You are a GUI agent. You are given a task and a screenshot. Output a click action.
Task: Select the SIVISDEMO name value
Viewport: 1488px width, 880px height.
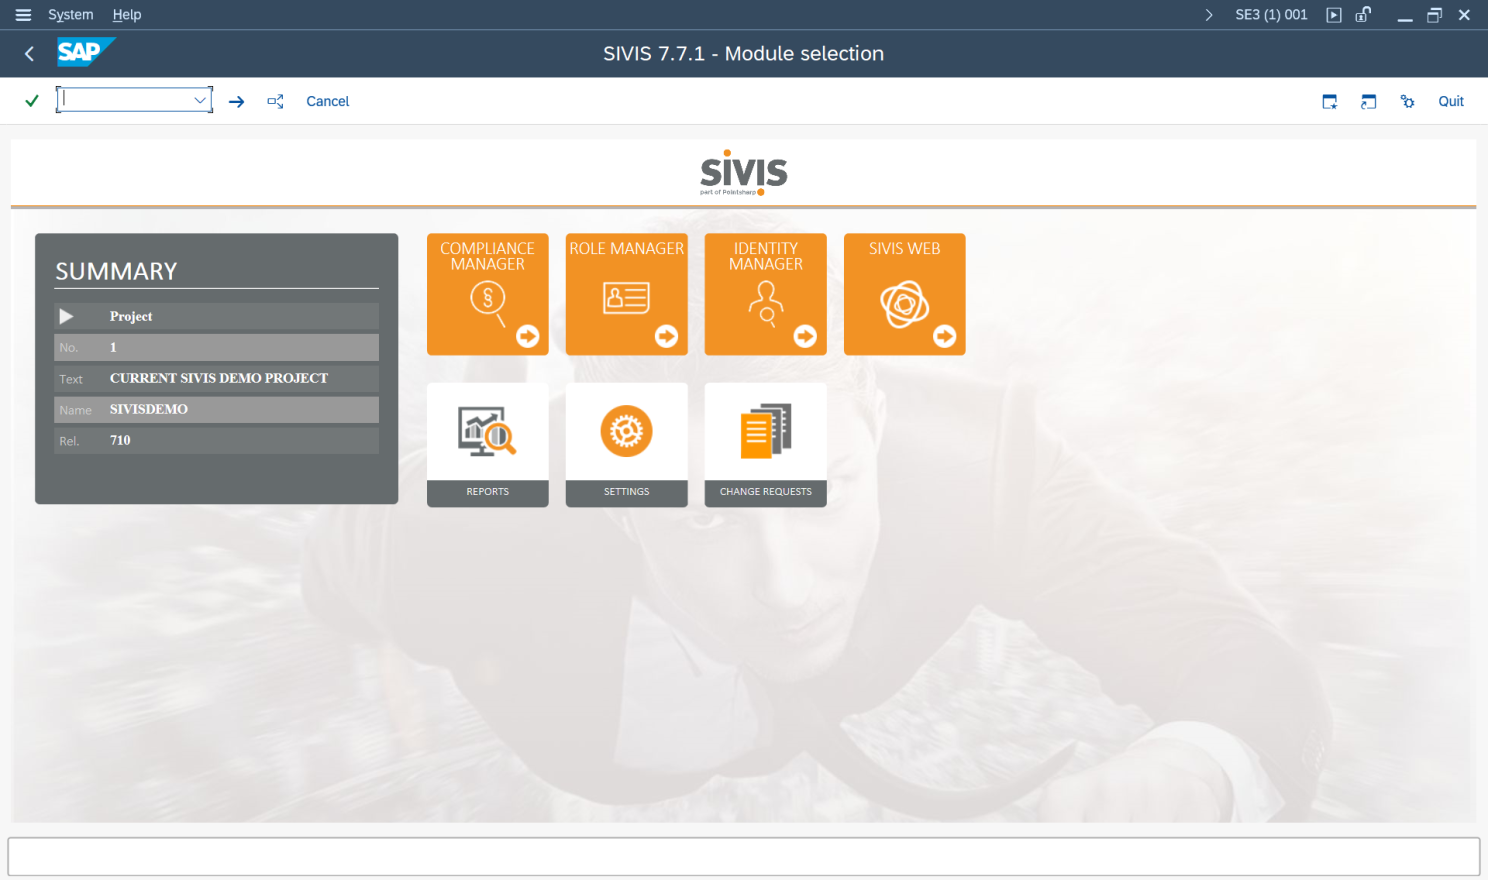[x=149, y=409]
